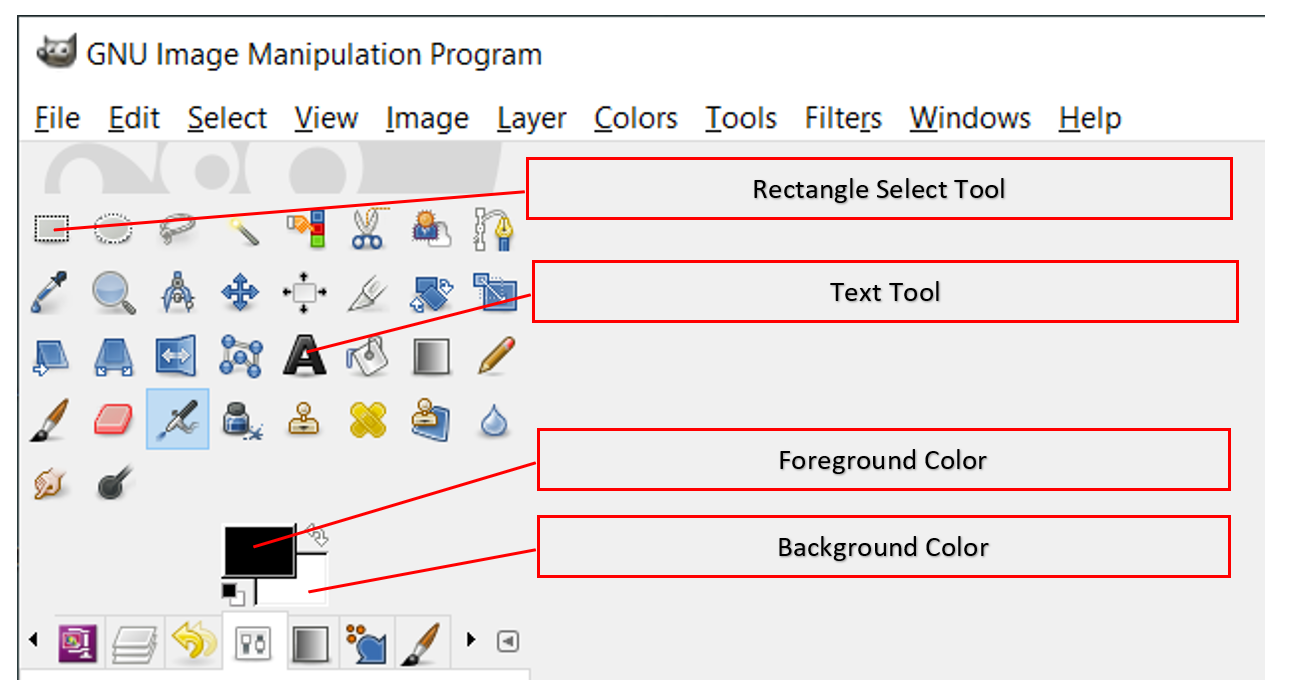Select the Bucket Fill tool
This screenshot has width=1291, height=696.
(x=367, y=356)
